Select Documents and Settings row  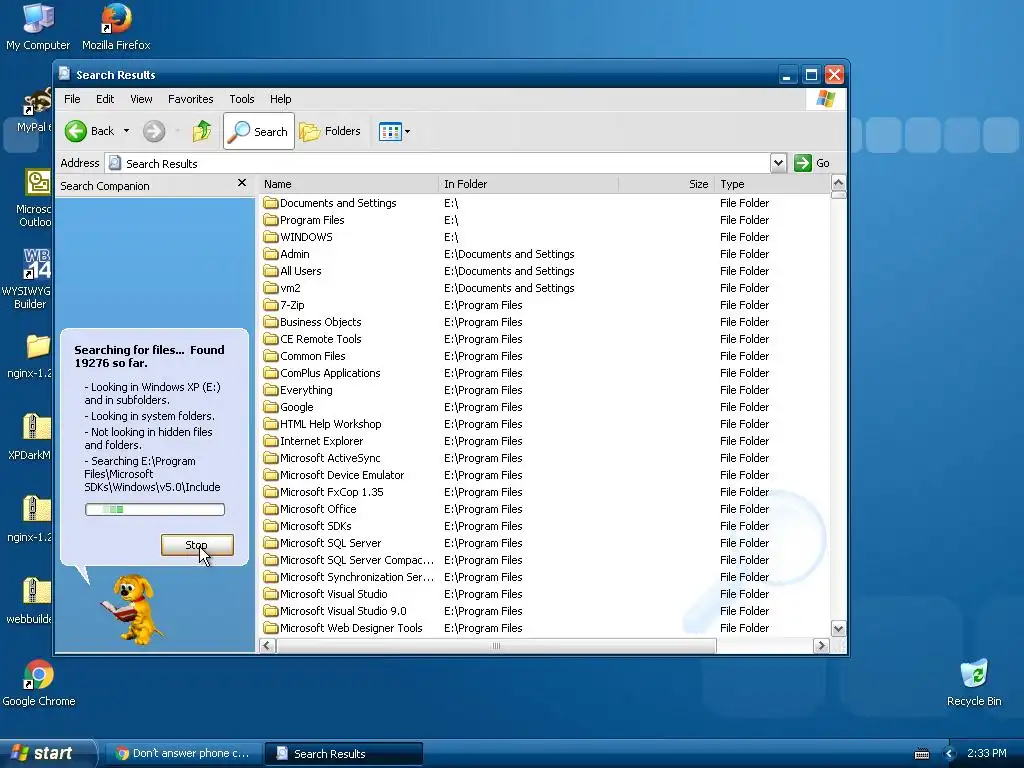pyautogui.click(x=545, y=203)
